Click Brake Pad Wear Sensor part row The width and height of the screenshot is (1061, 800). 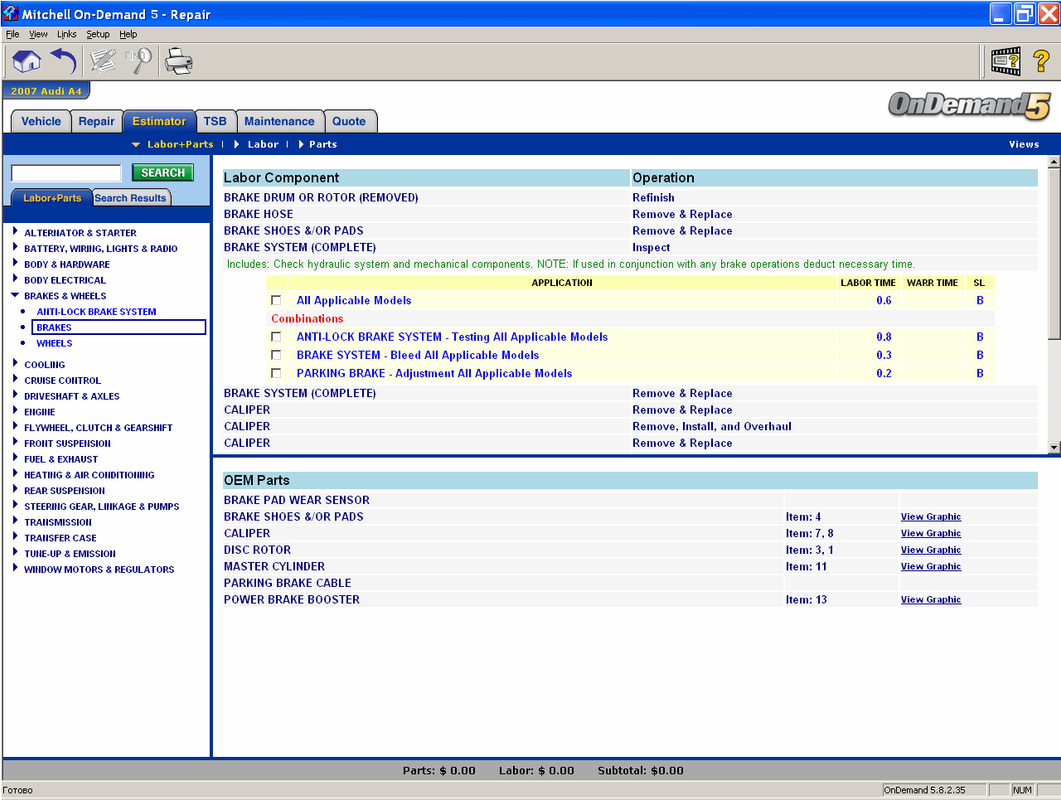pyautogui.click(x=630, y=500)
